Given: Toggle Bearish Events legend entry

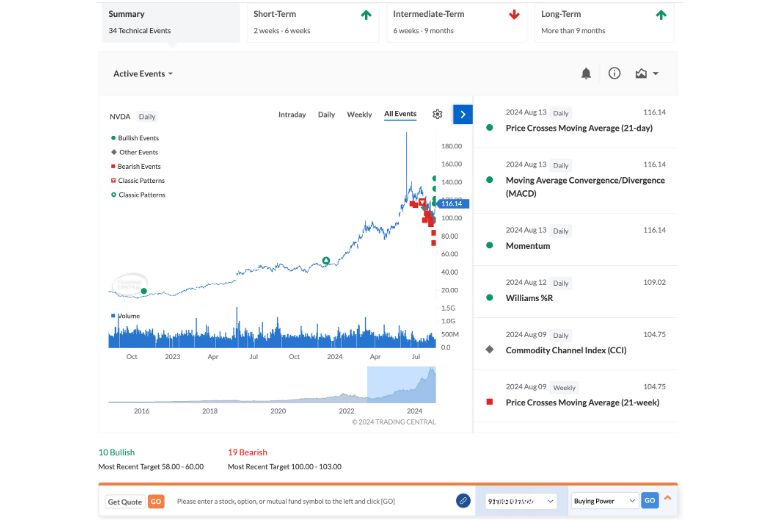Looking at the screenshot, I should tap(135, 166).
